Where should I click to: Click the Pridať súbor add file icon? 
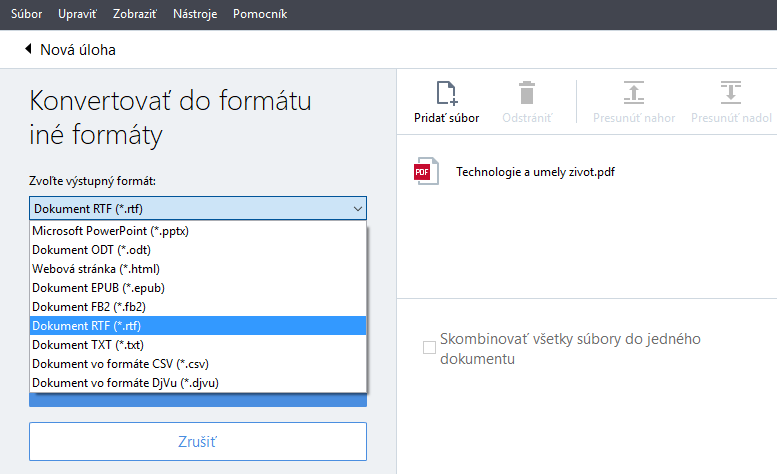[x=446, y=94]
